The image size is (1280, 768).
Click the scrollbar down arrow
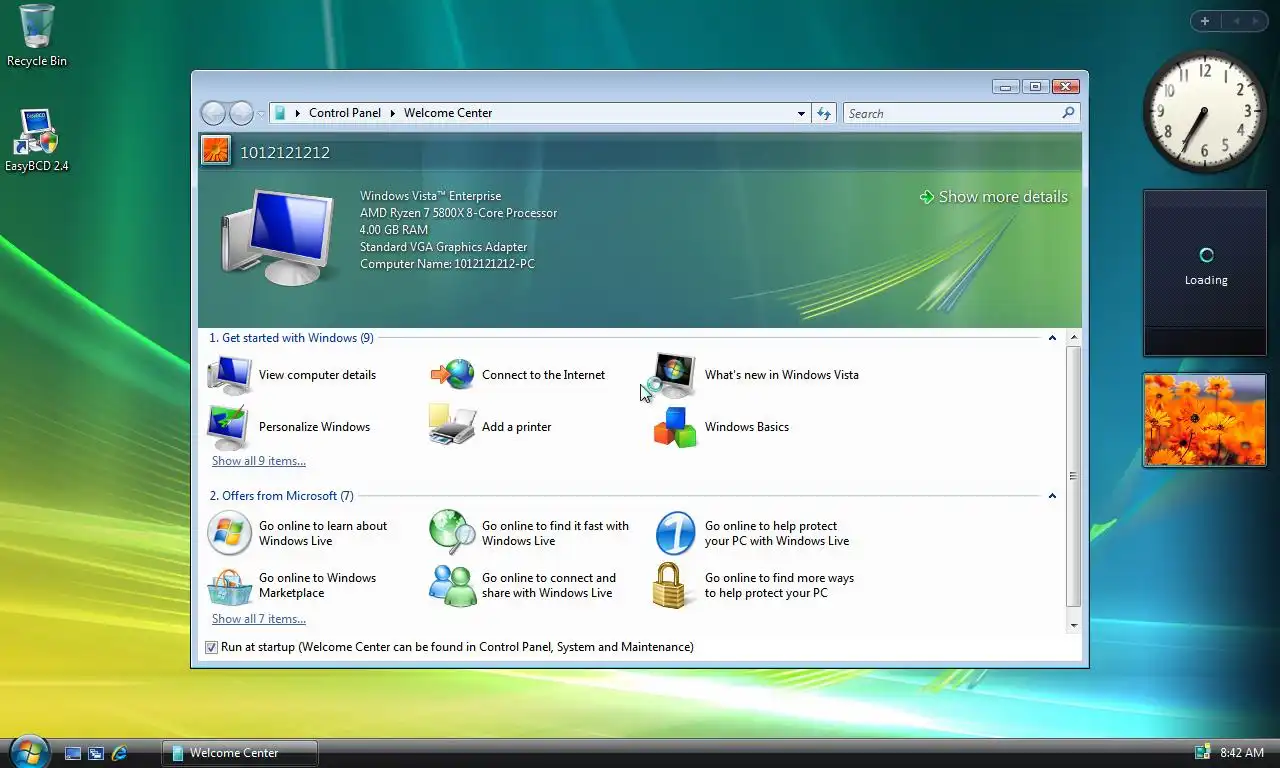1074,625
